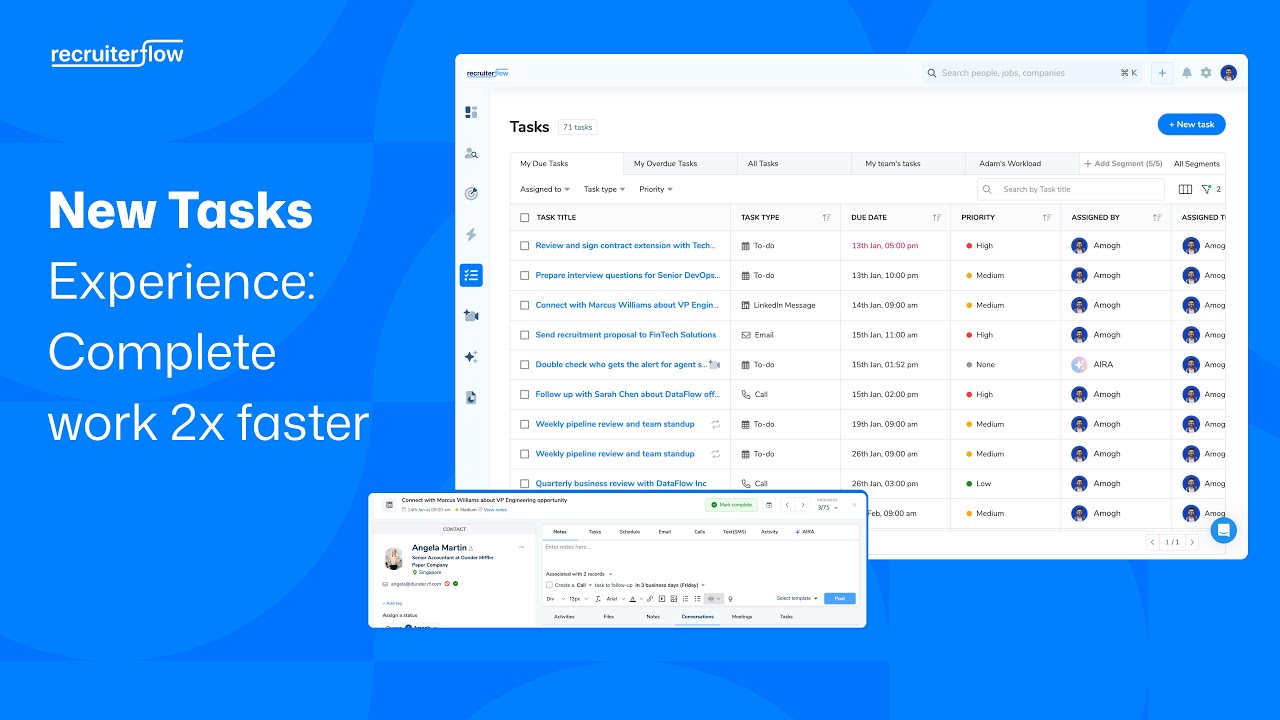The image size is (1280, 720).
Task: Open 'Weekly pipeline review' task due 19th Jan
Action: [x=615, y=424]
